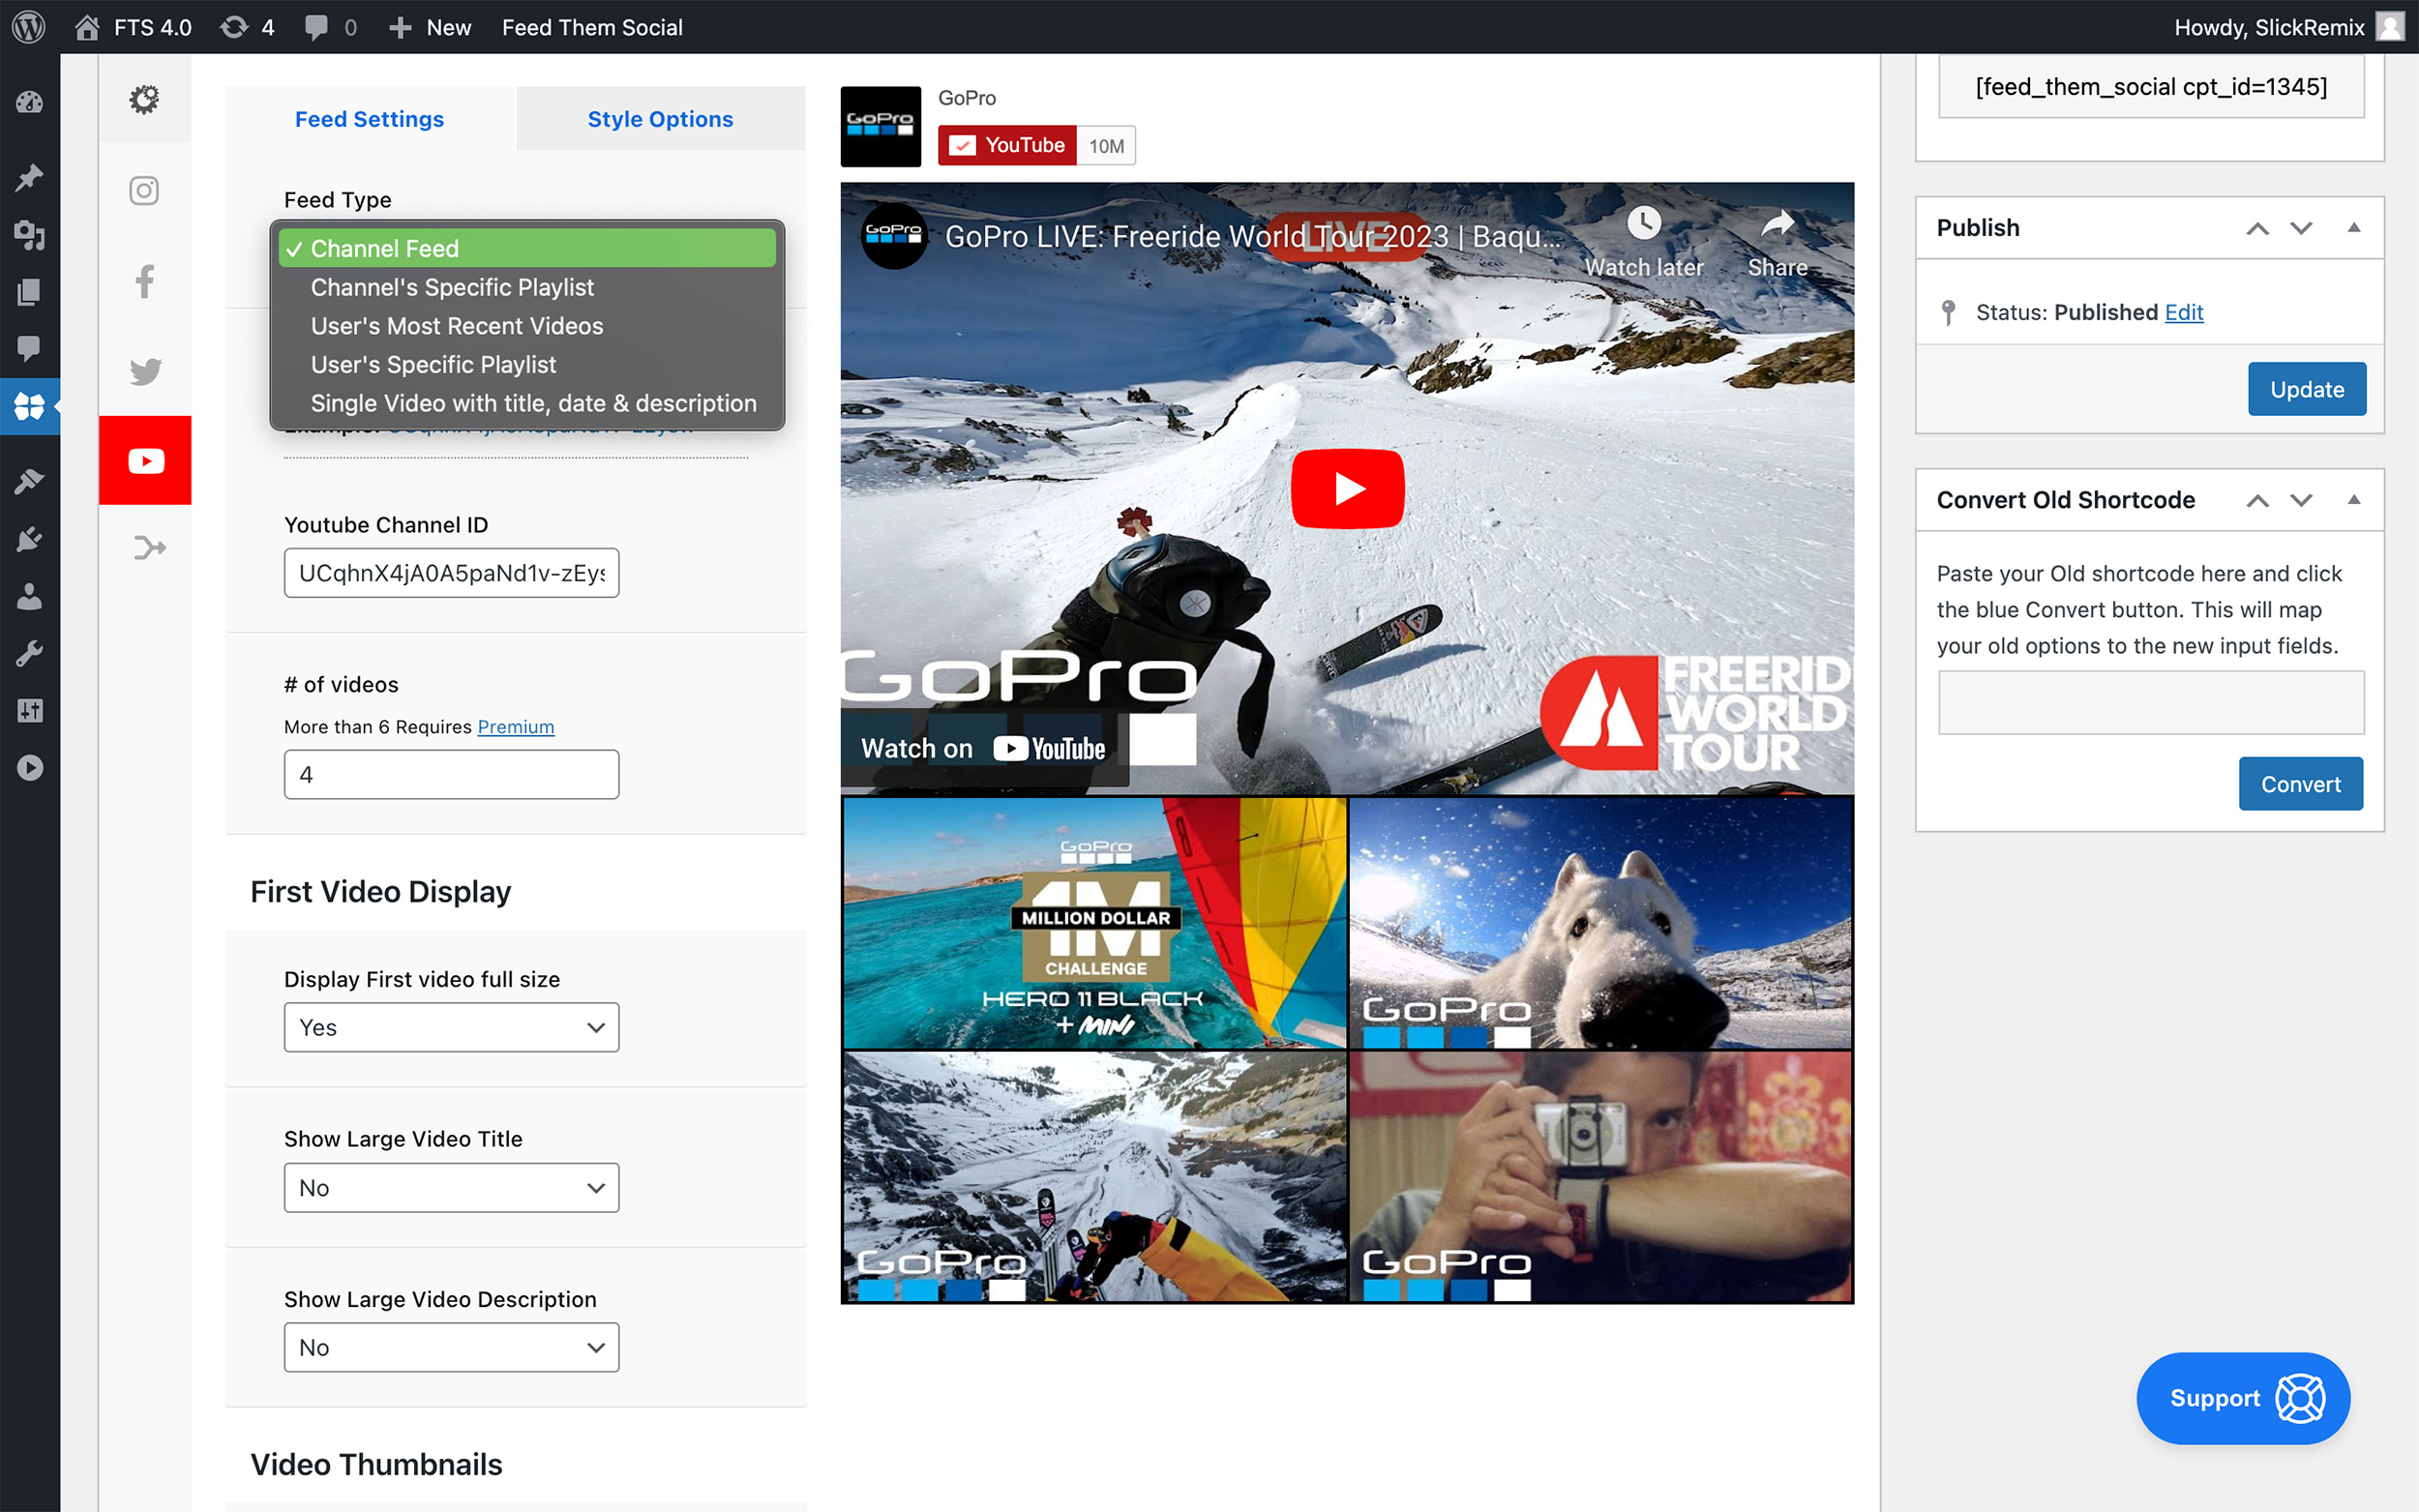Click the Edit status link
2419x1512 pixels.
(2184, 312)
